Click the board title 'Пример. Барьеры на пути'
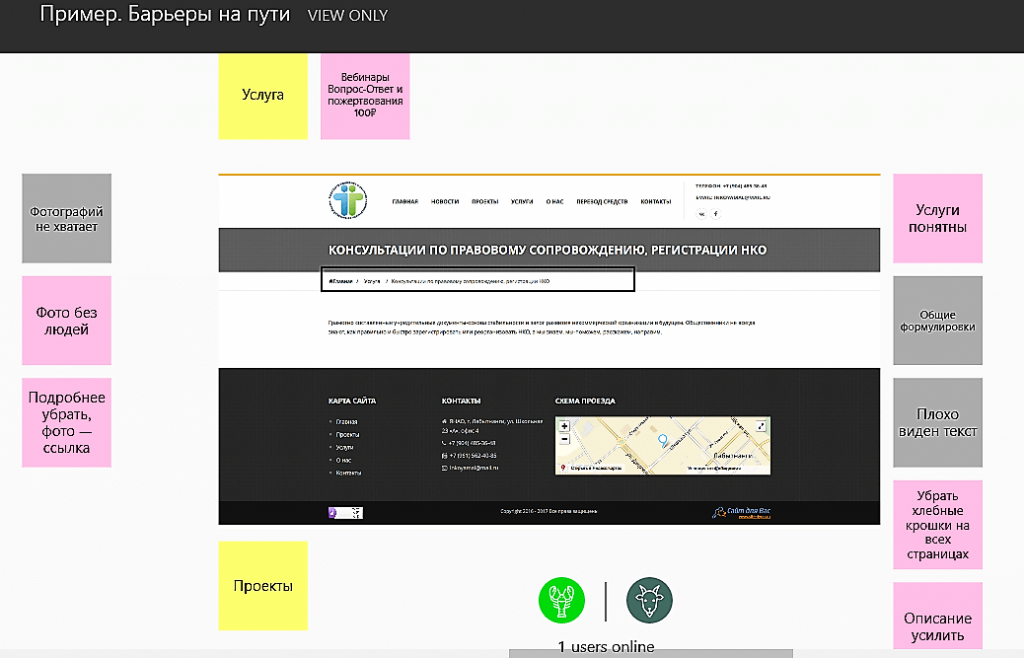 165,15
